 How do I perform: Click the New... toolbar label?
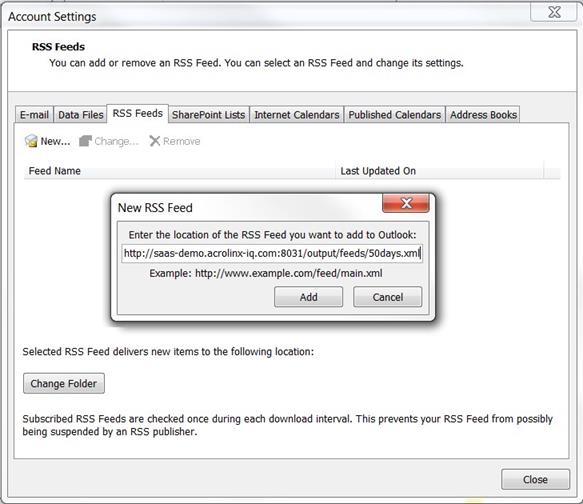click(x=55, y=141)
